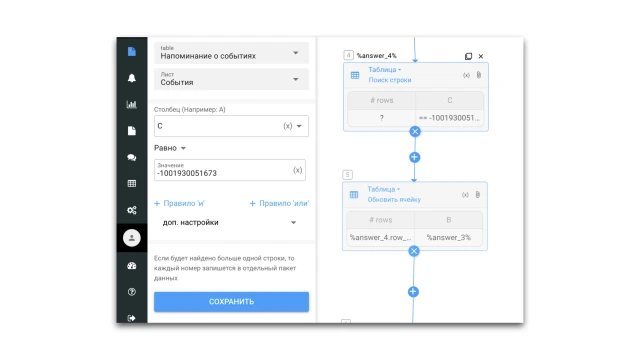Click the Значение input field
The image size is (640, 360).
[x=230, y=170]
